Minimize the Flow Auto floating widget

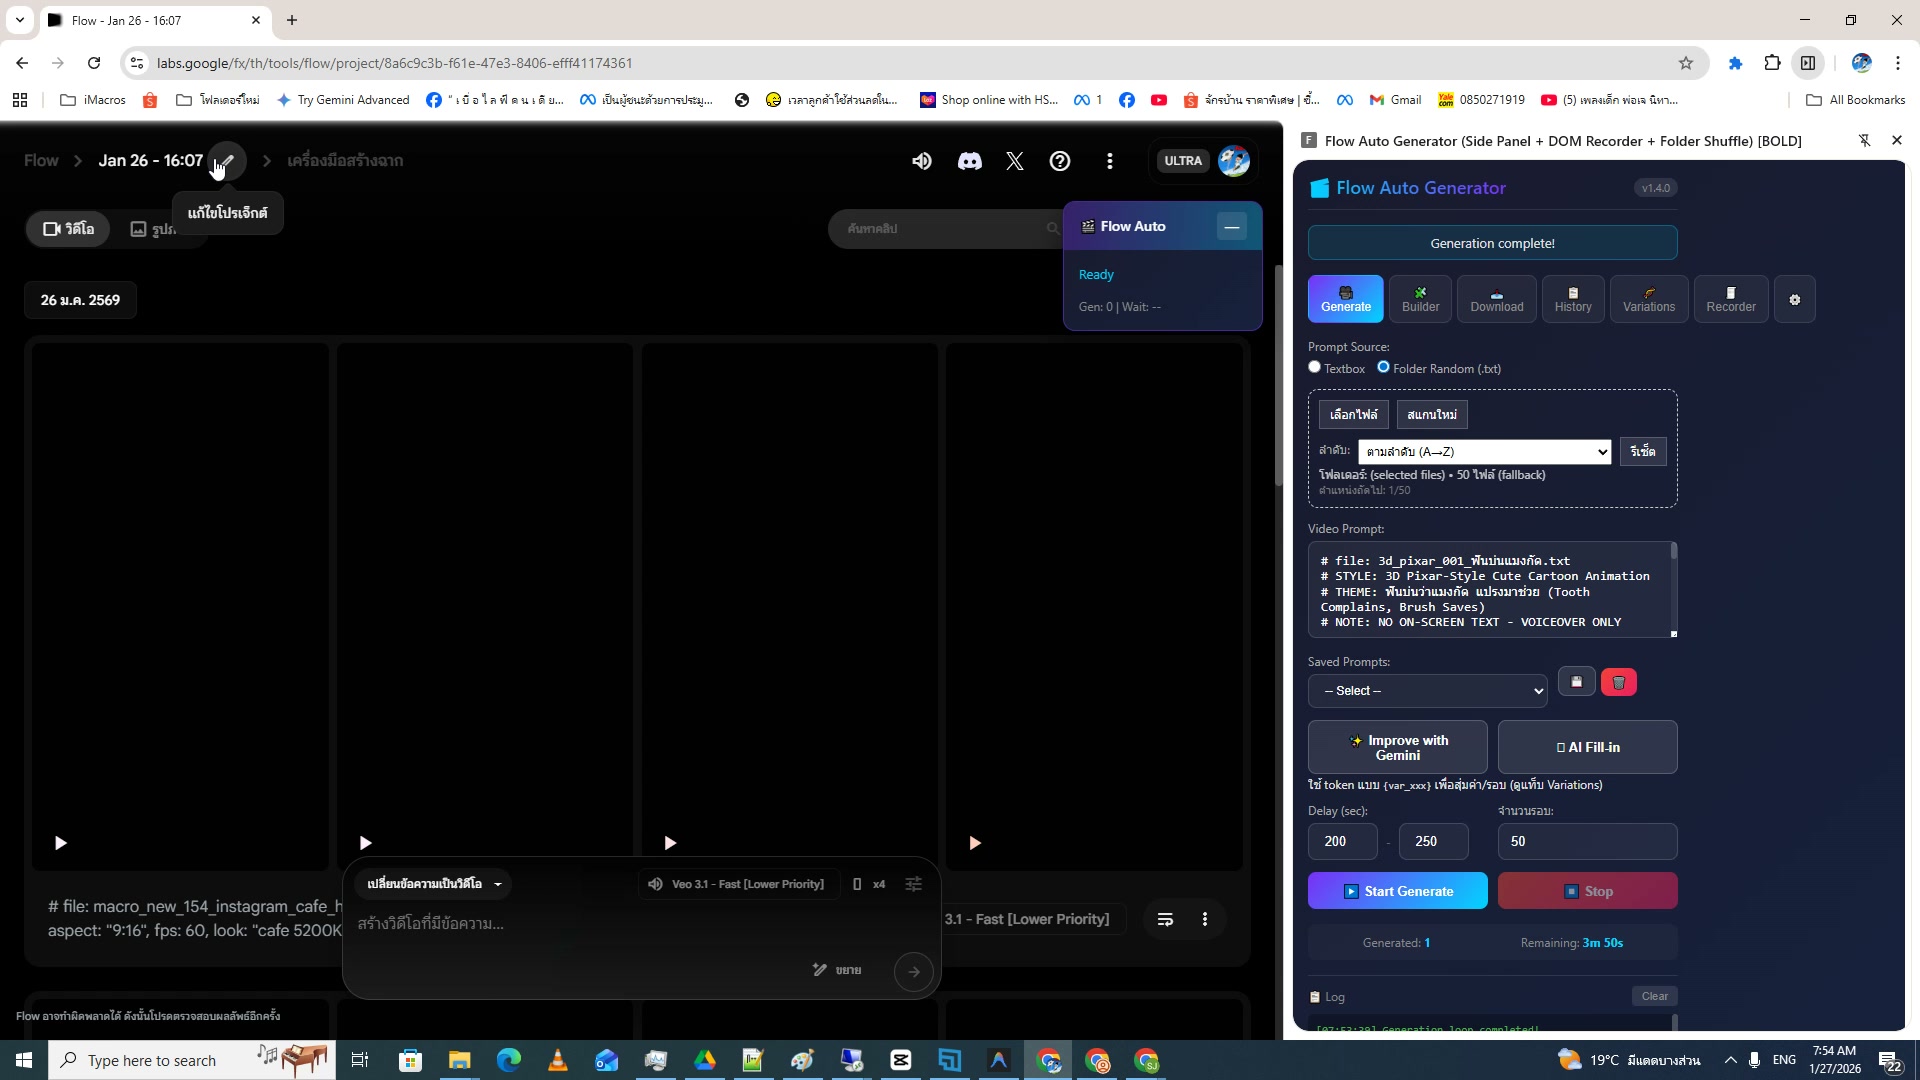point(1231,227)
